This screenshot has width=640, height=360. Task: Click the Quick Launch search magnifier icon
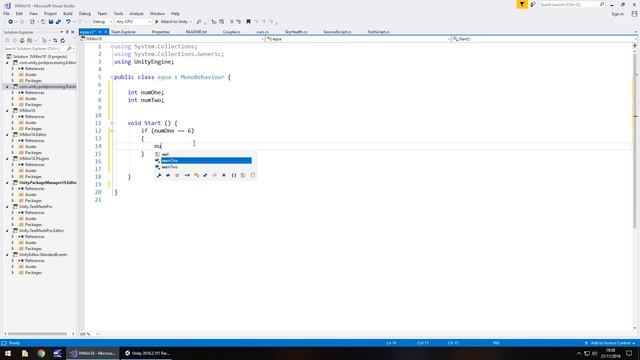point(602,4)
